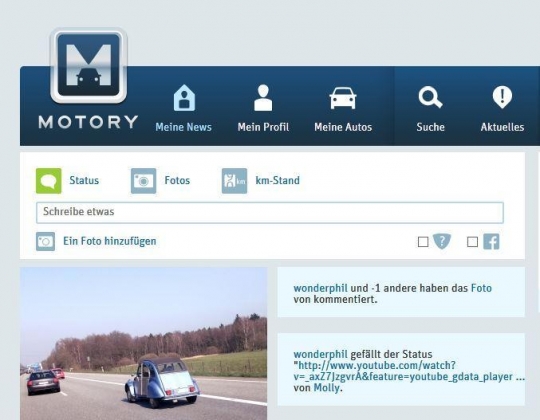Click Ein Foto hinzufügen link
The width and height of the screenshot is (540, 420).
[110, 241]
